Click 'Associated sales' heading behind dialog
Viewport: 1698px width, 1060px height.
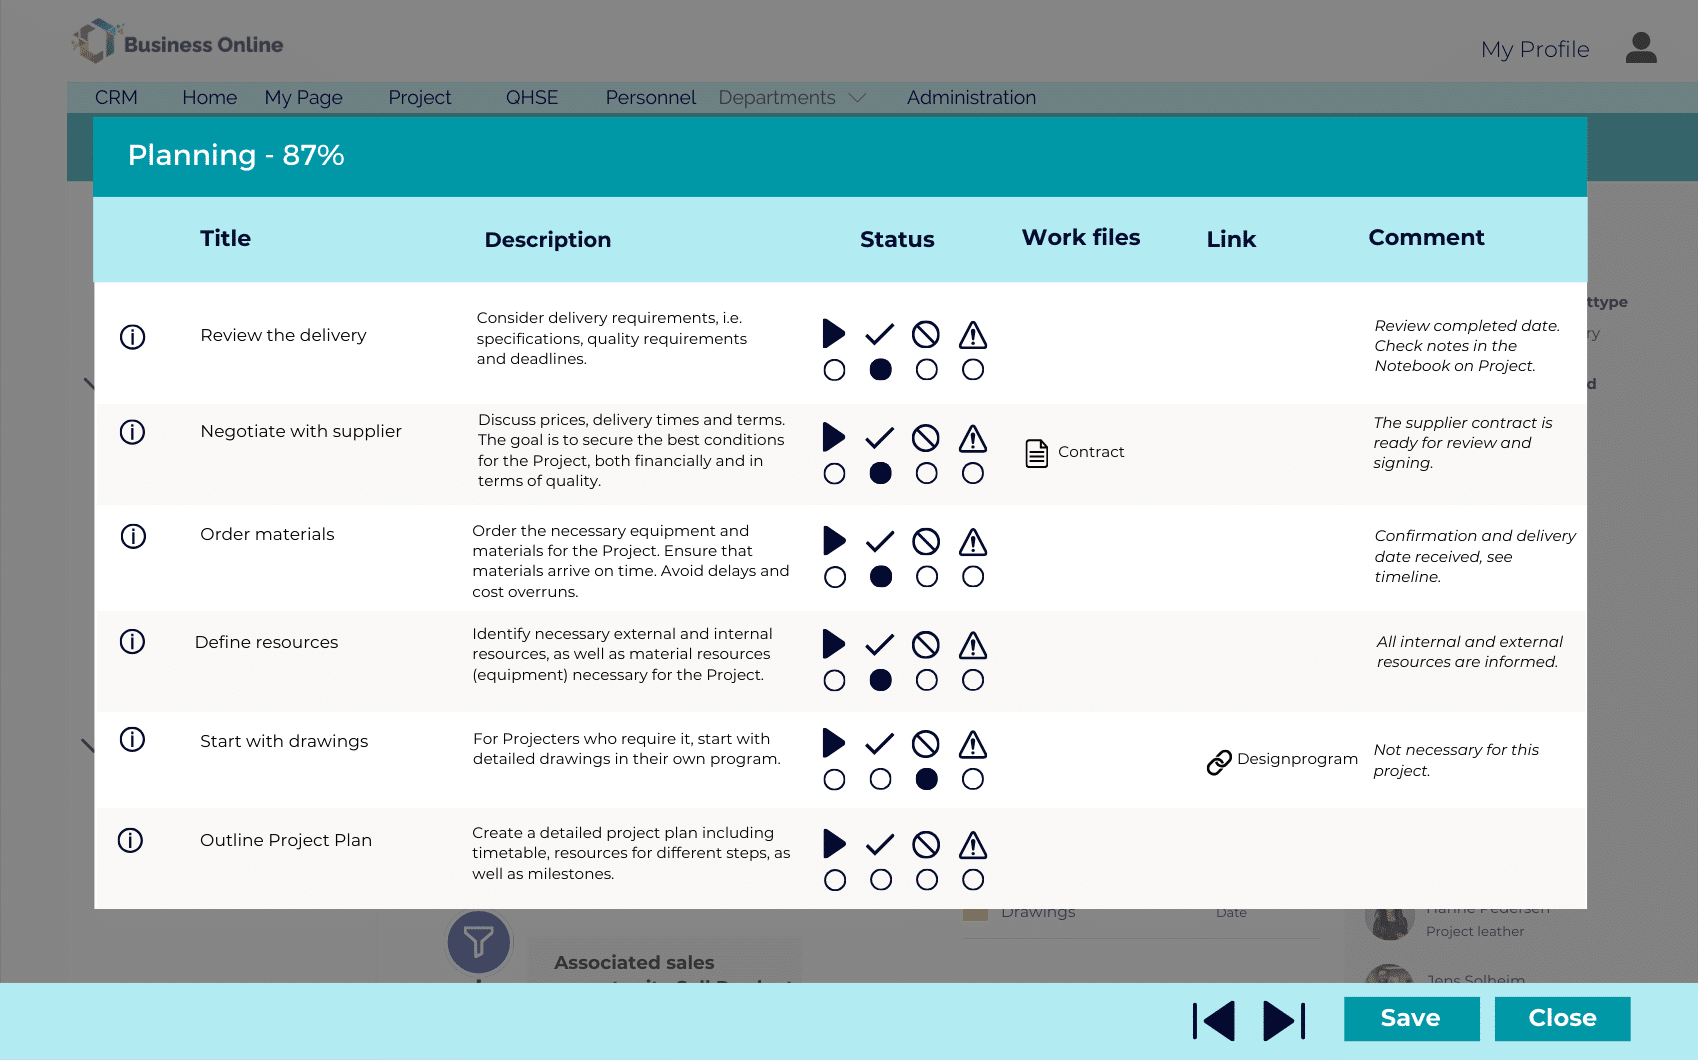click(x=634, y=963)
